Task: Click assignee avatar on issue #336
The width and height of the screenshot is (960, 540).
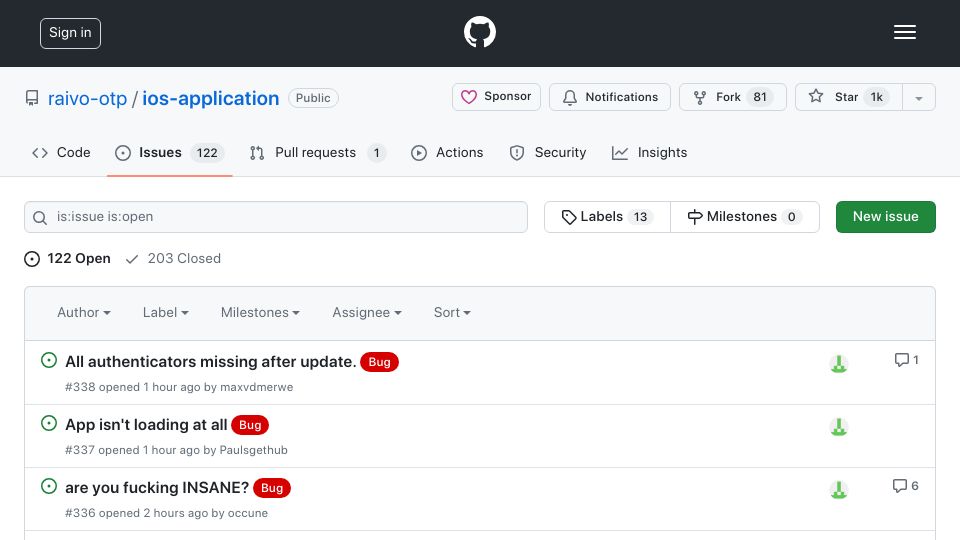Action: [x=839, y=490]
